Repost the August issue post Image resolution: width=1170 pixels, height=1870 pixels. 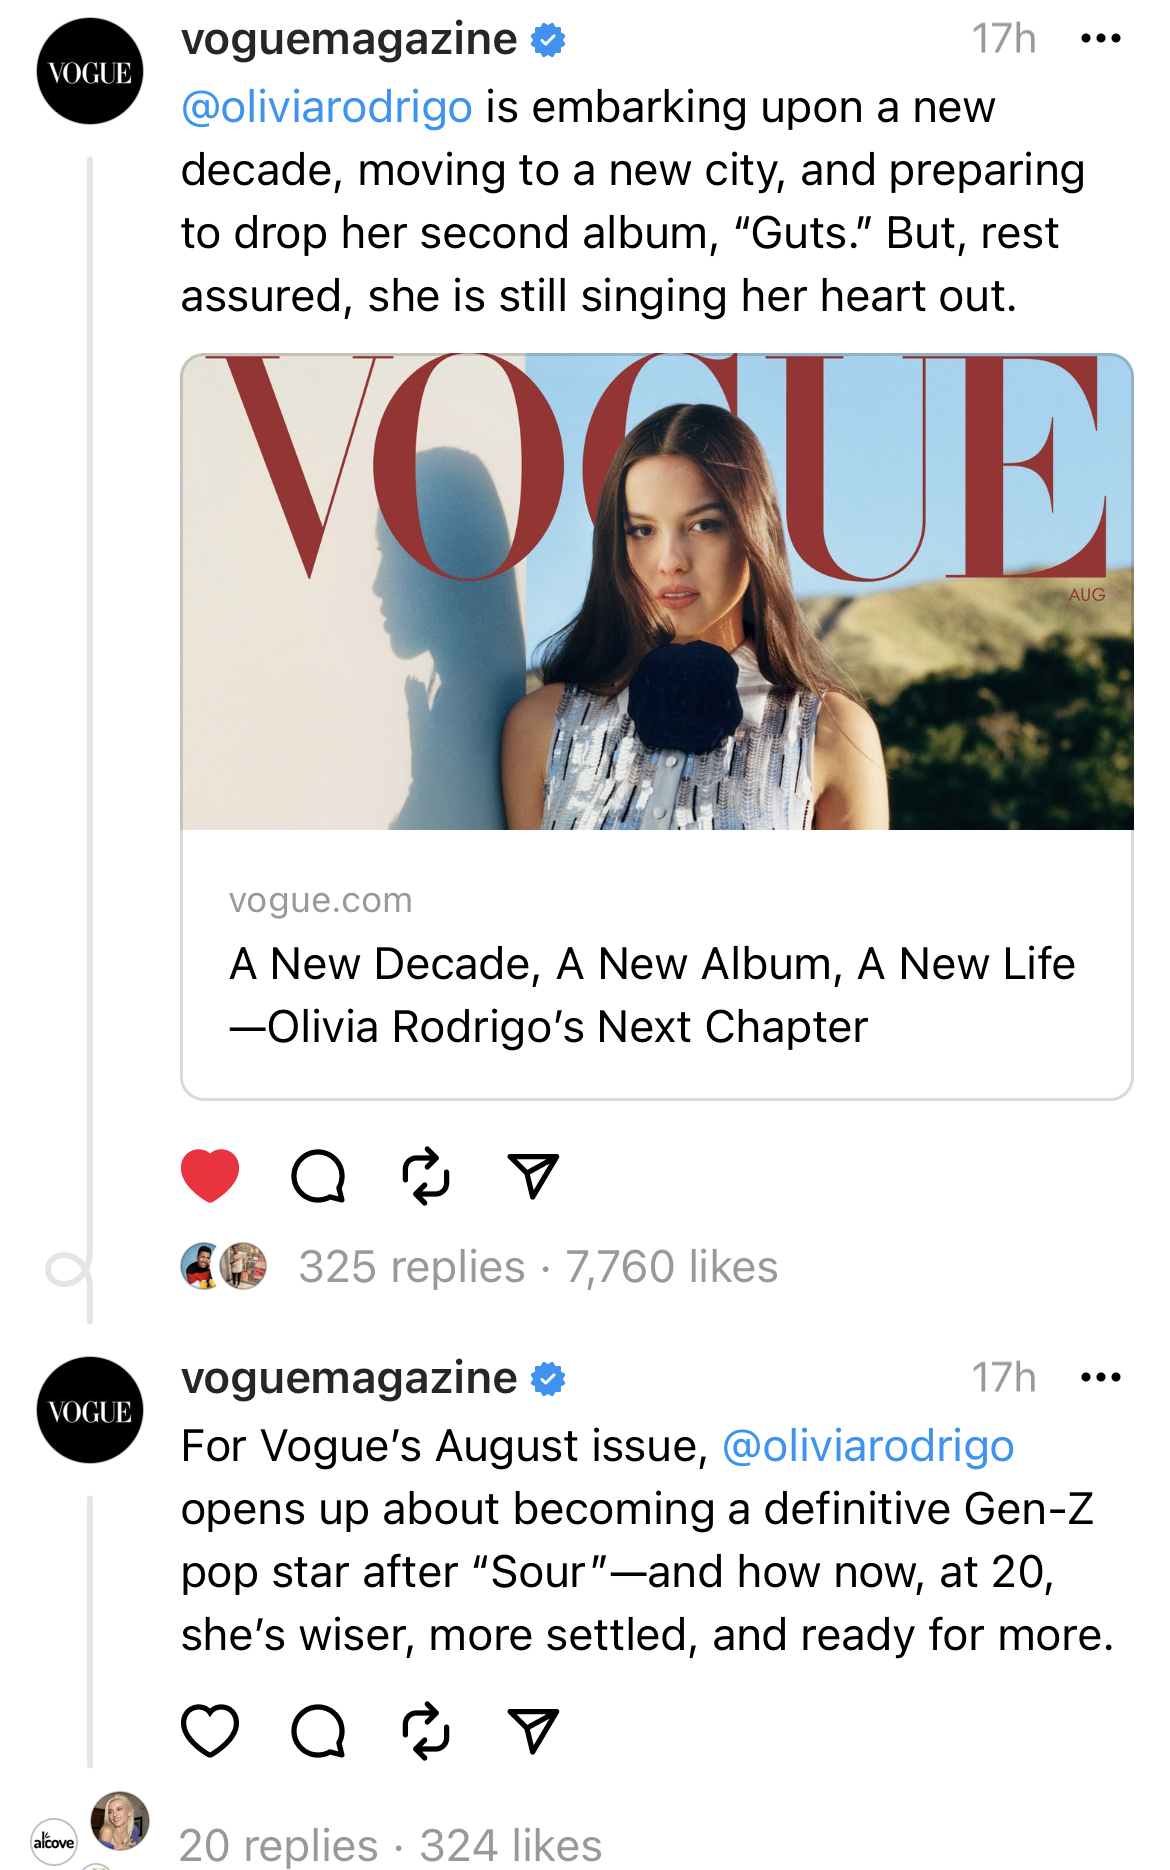coord(426,1731)
